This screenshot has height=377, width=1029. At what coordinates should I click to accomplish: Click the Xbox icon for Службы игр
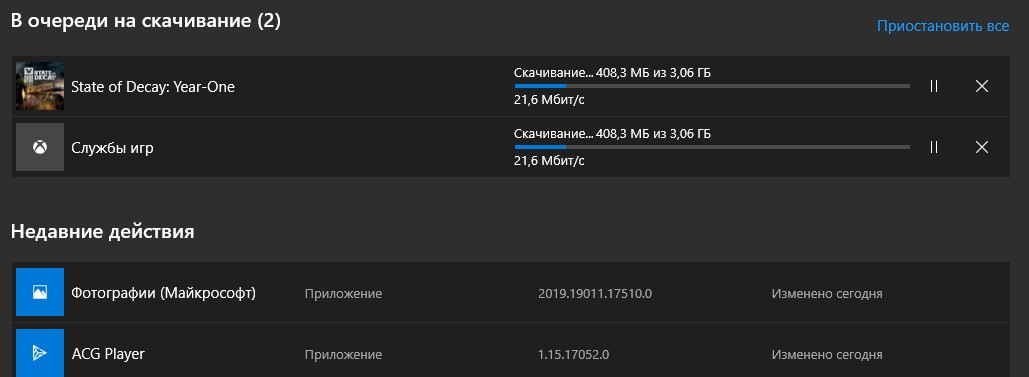(40, 147)
